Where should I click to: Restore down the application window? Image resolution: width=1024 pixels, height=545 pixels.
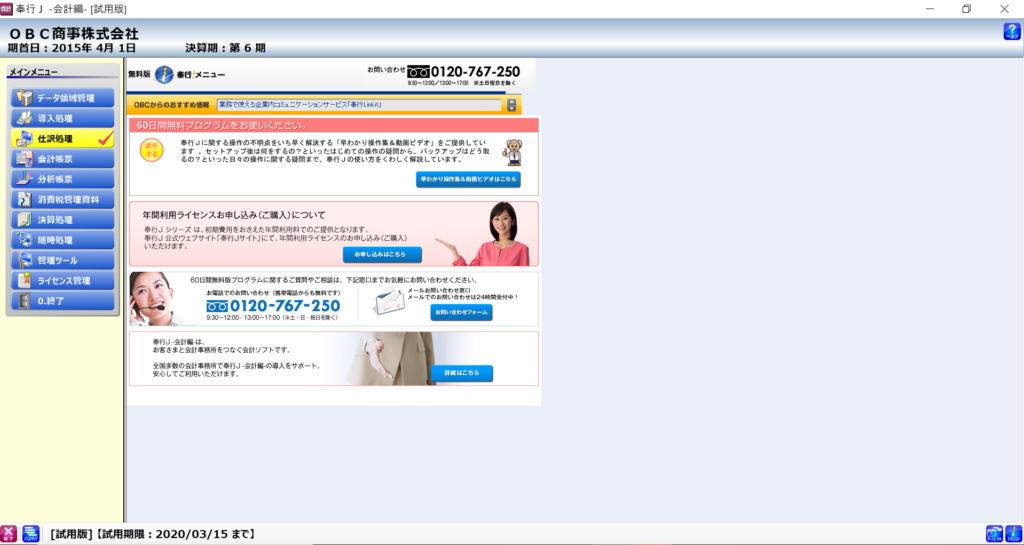pos(967,9)
